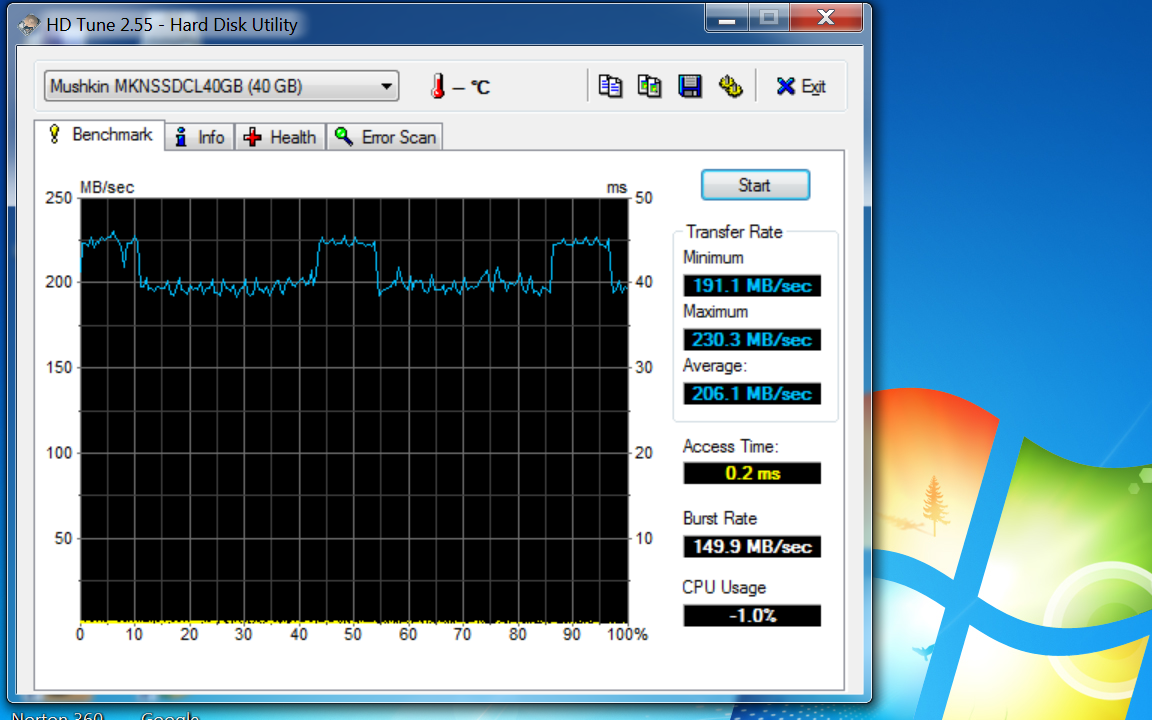
Task: Click the Burst Rate 149.9 MB/sec value
Action: [752, 547]
